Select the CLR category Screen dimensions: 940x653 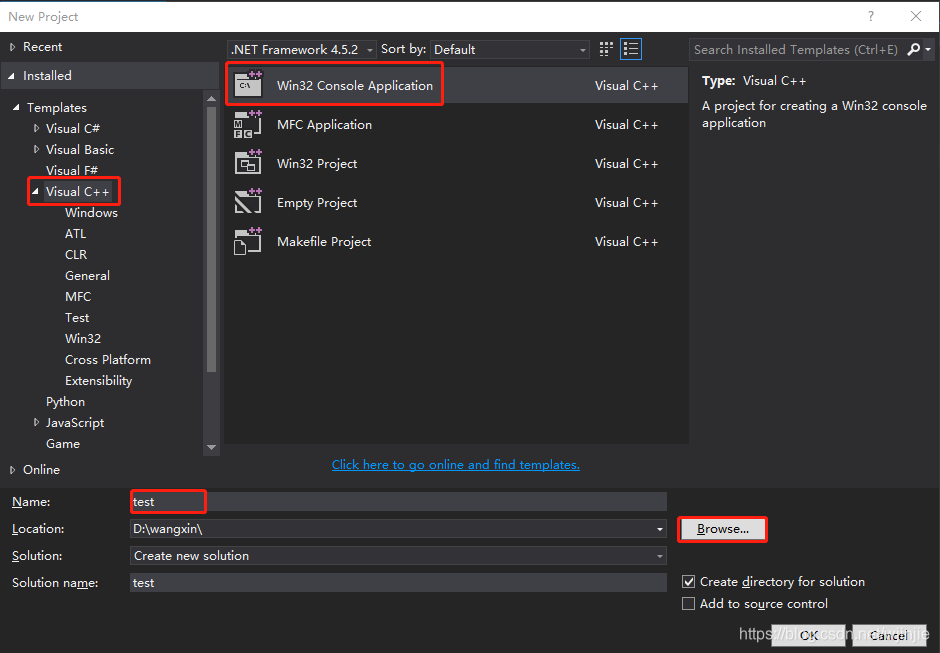tap(76, 255)
